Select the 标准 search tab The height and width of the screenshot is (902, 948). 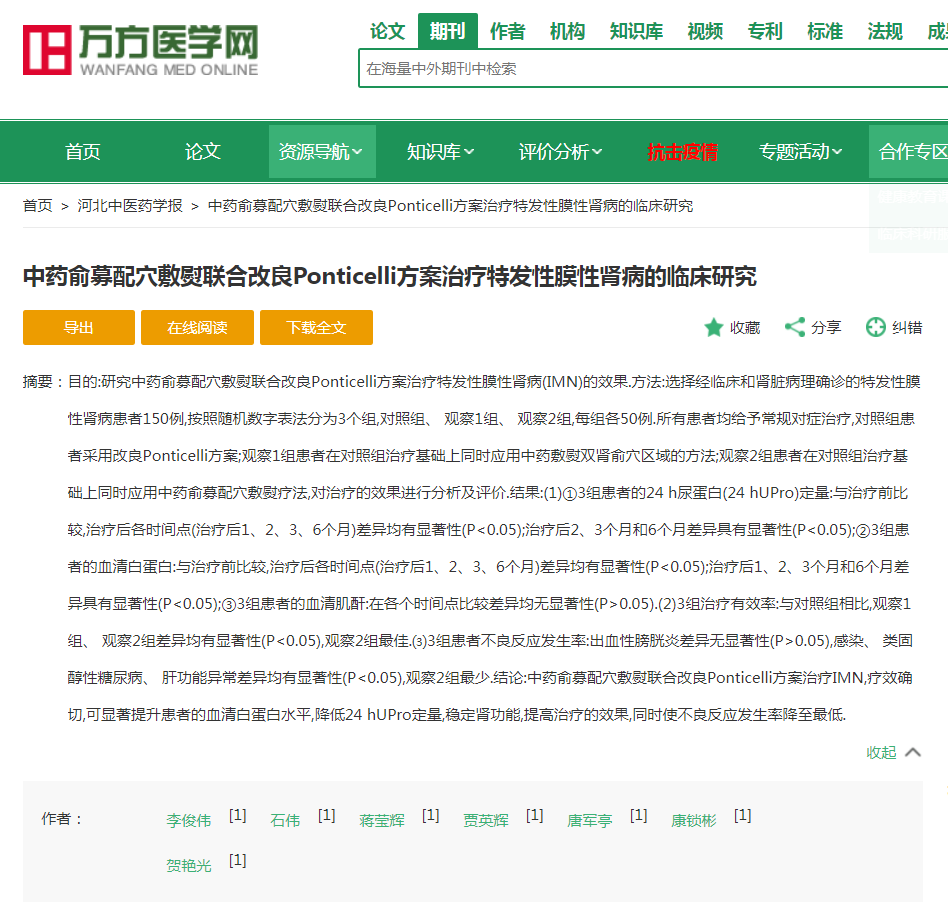[x=825, y=31]
